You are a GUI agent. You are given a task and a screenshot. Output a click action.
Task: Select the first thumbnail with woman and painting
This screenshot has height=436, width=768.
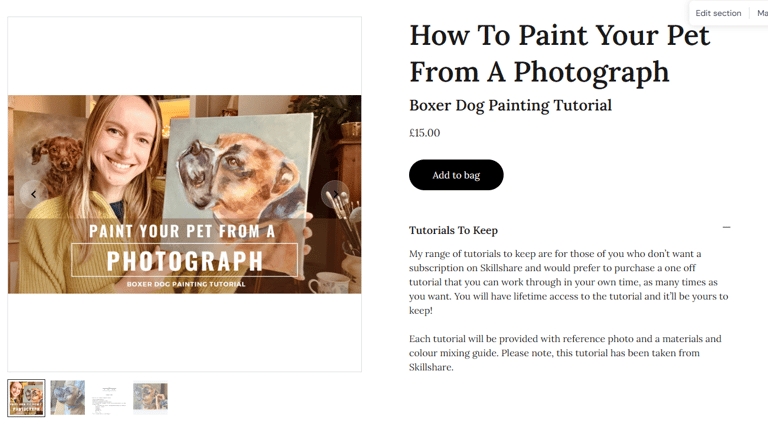[x=27, y=398]
